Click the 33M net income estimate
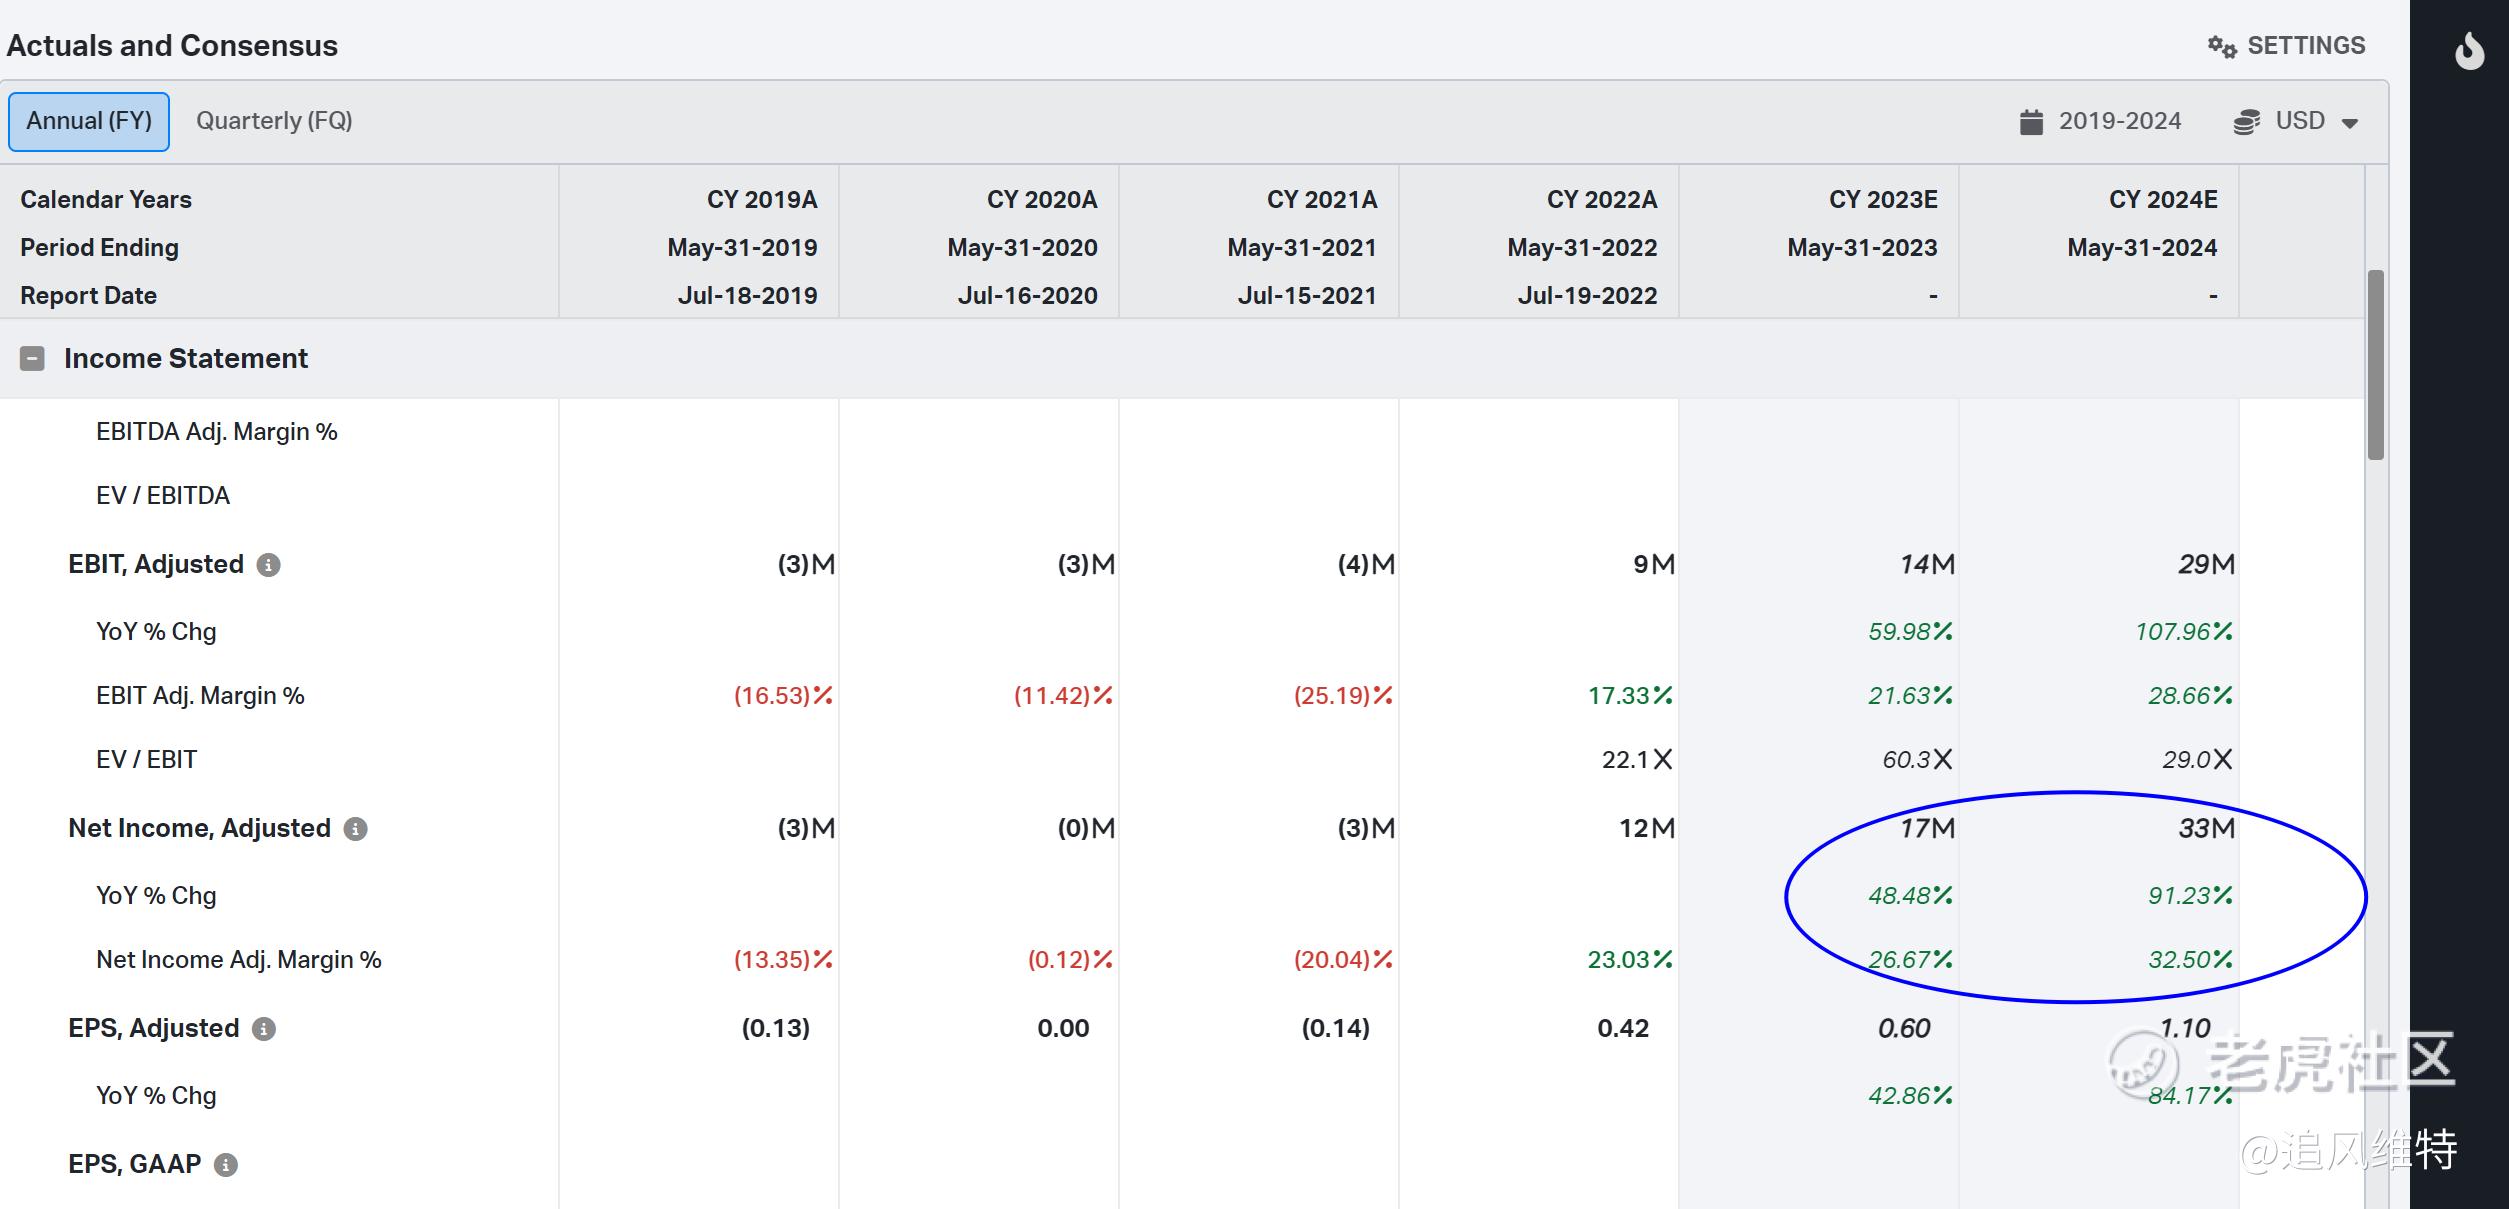Image resolution: width=2509 pixels, height=1209 pixels. (2207, 828)
